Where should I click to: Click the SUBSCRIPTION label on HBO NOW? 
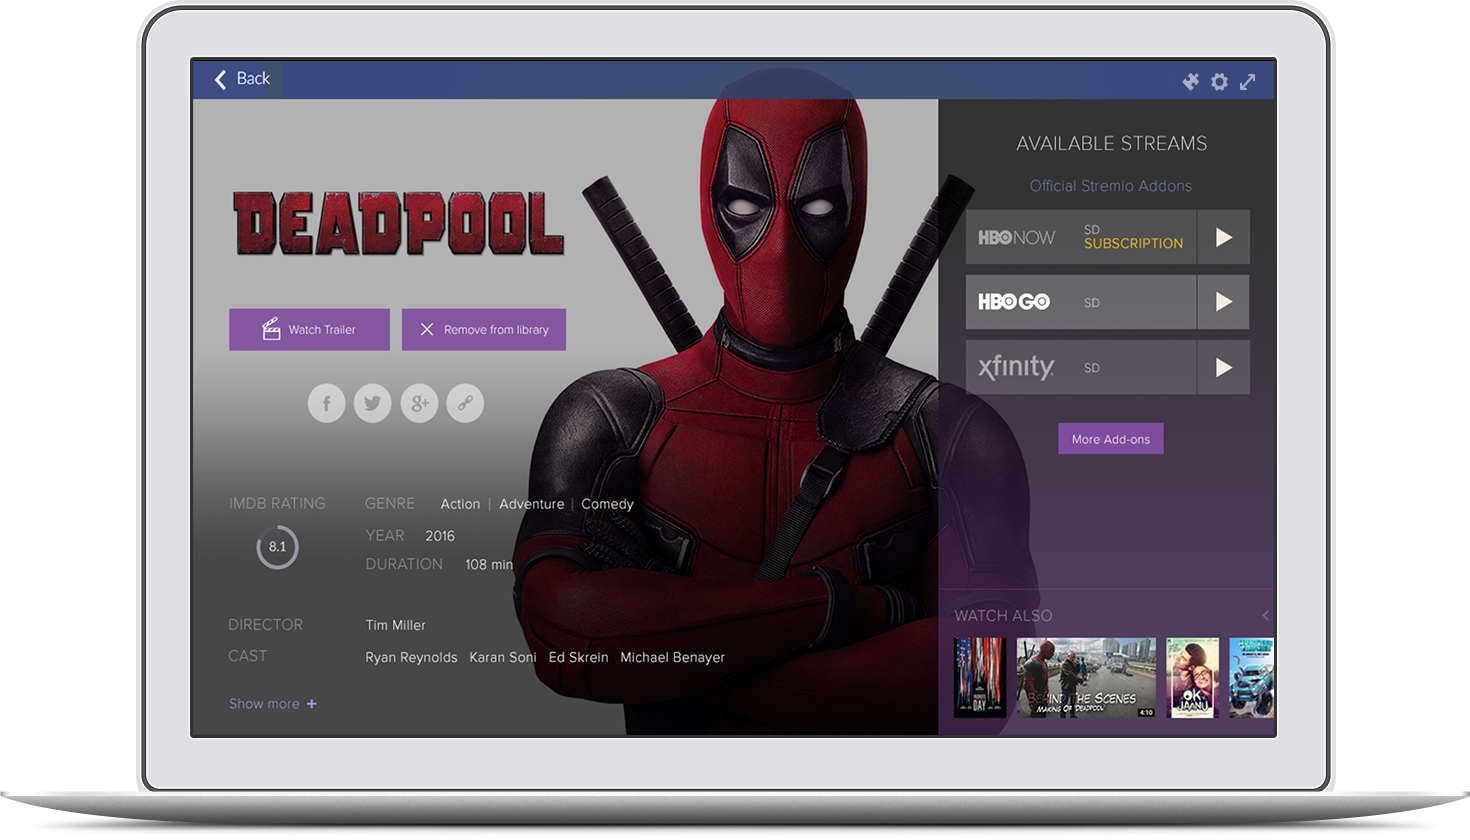coord(1133,244)
